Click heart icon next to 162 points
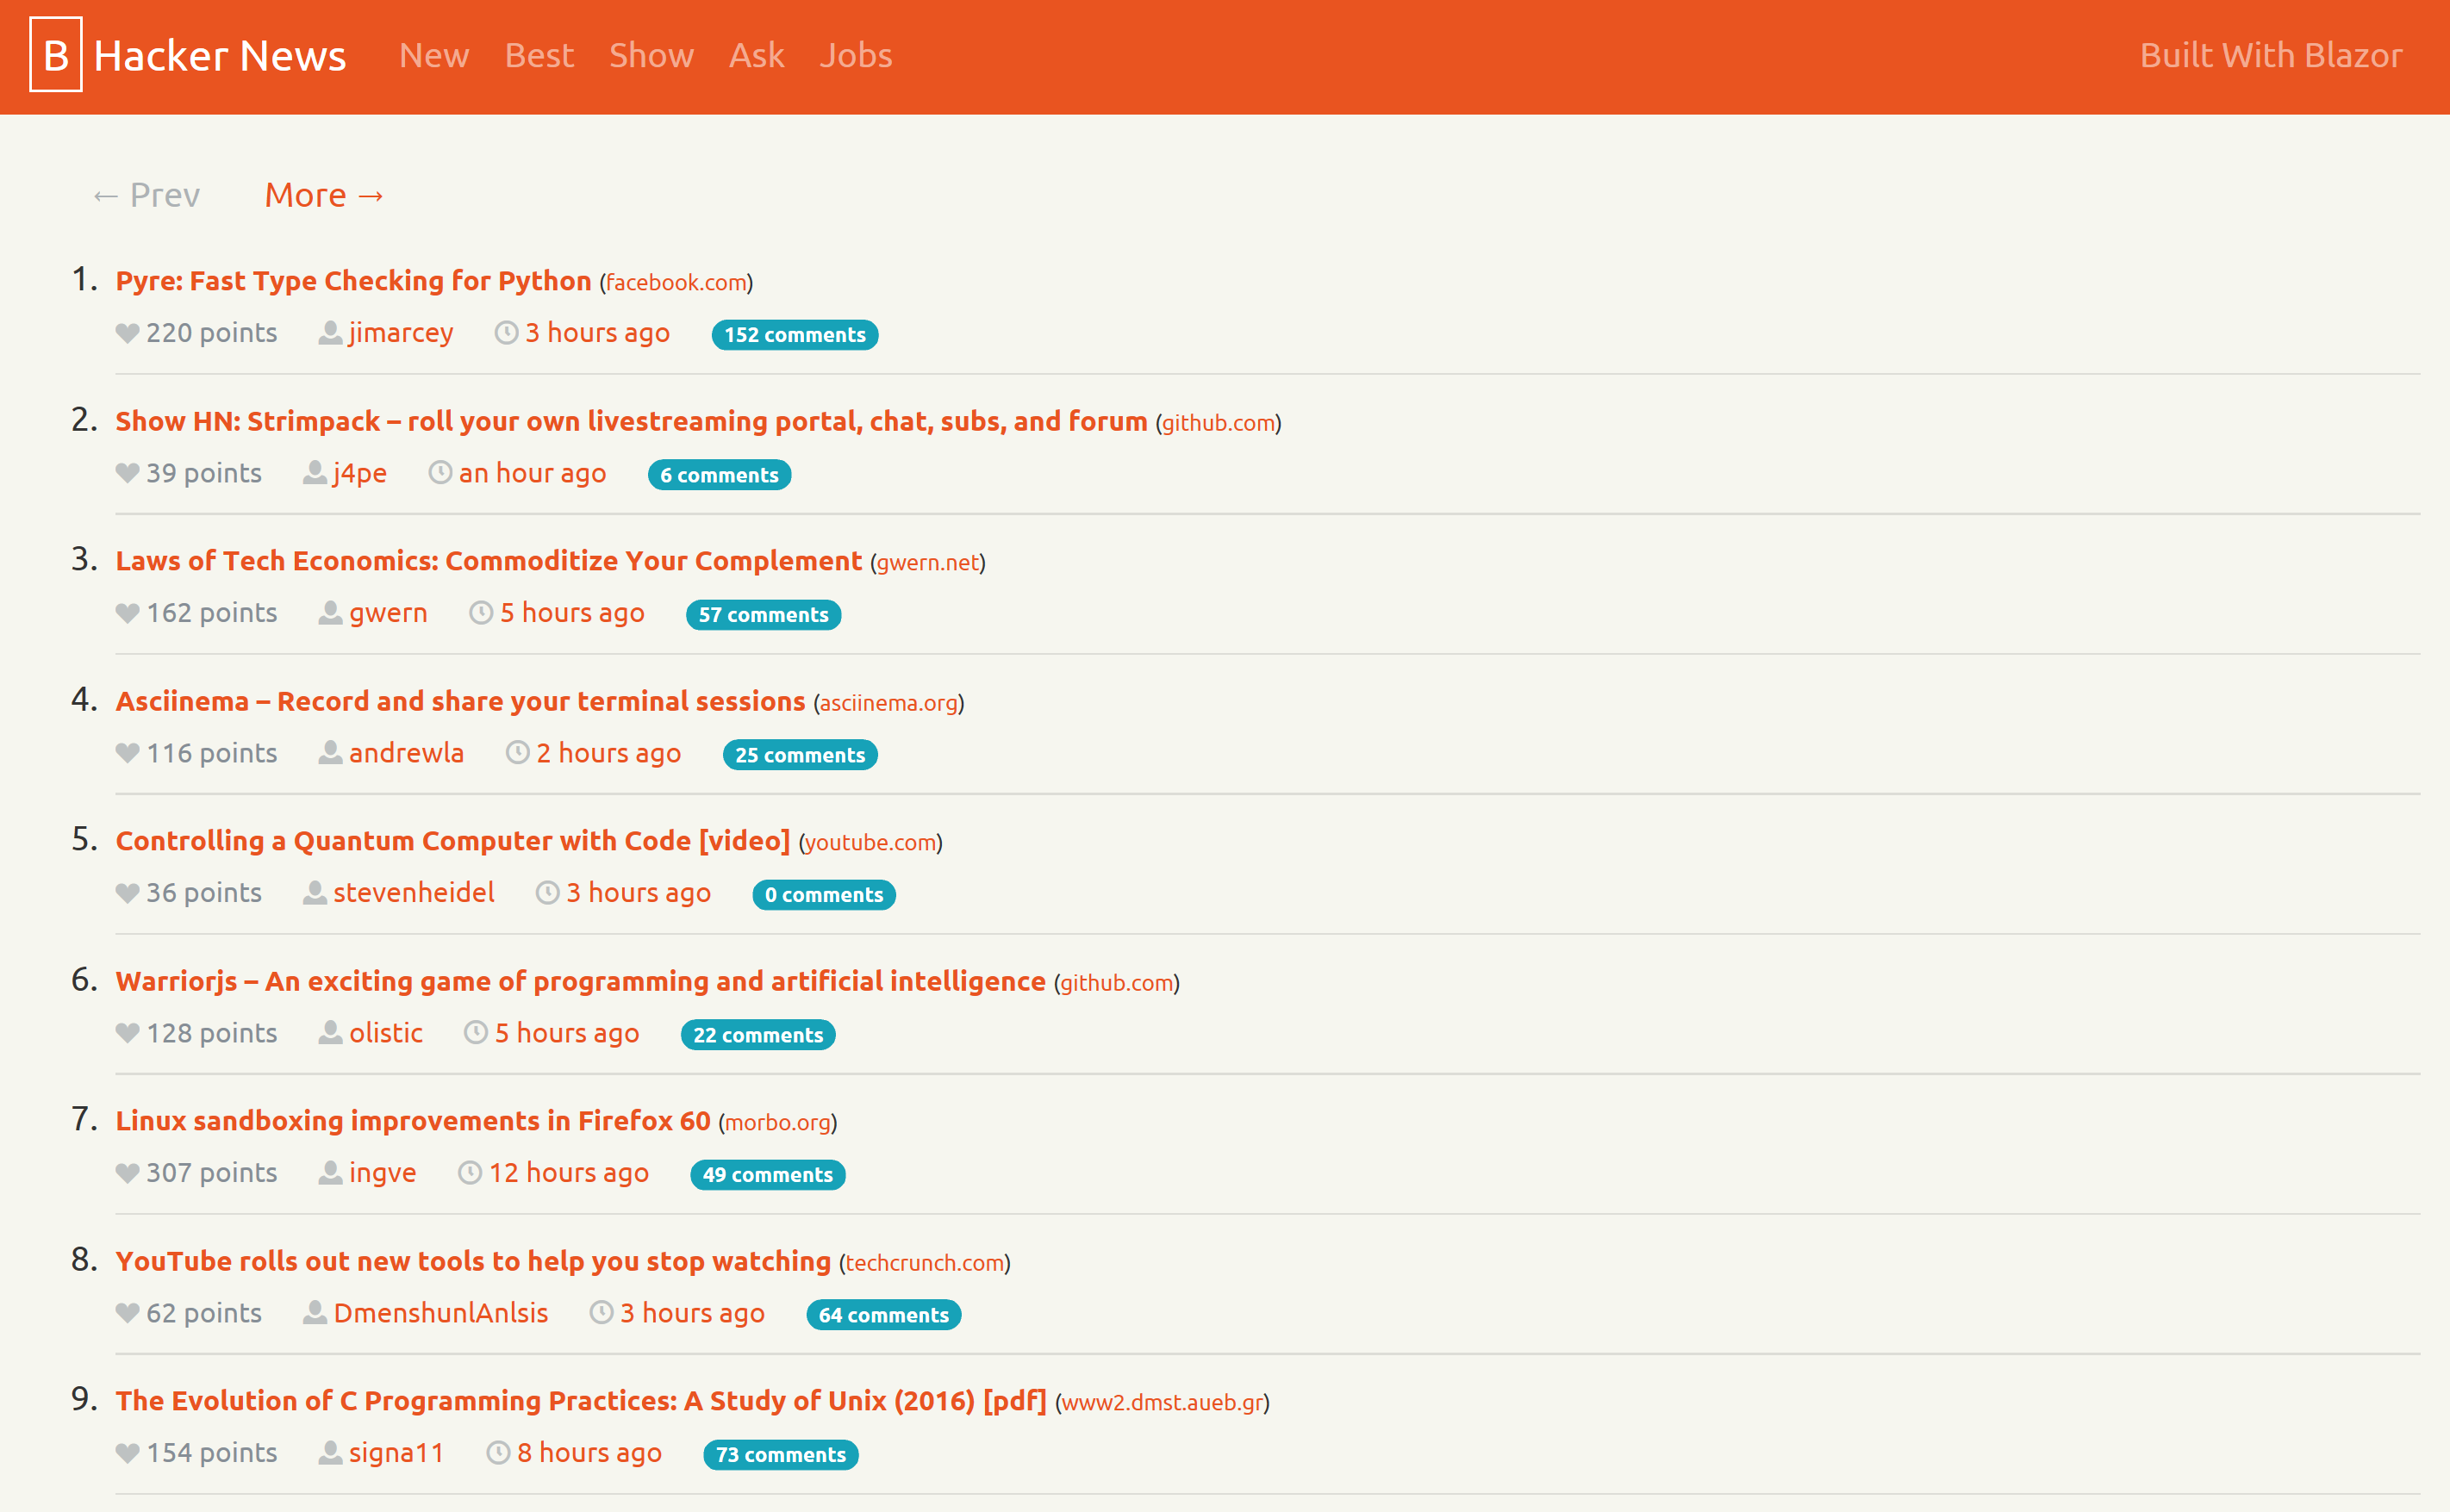Image resolution: width=2450 pixels, height=1512 pixels. [127, 613]
